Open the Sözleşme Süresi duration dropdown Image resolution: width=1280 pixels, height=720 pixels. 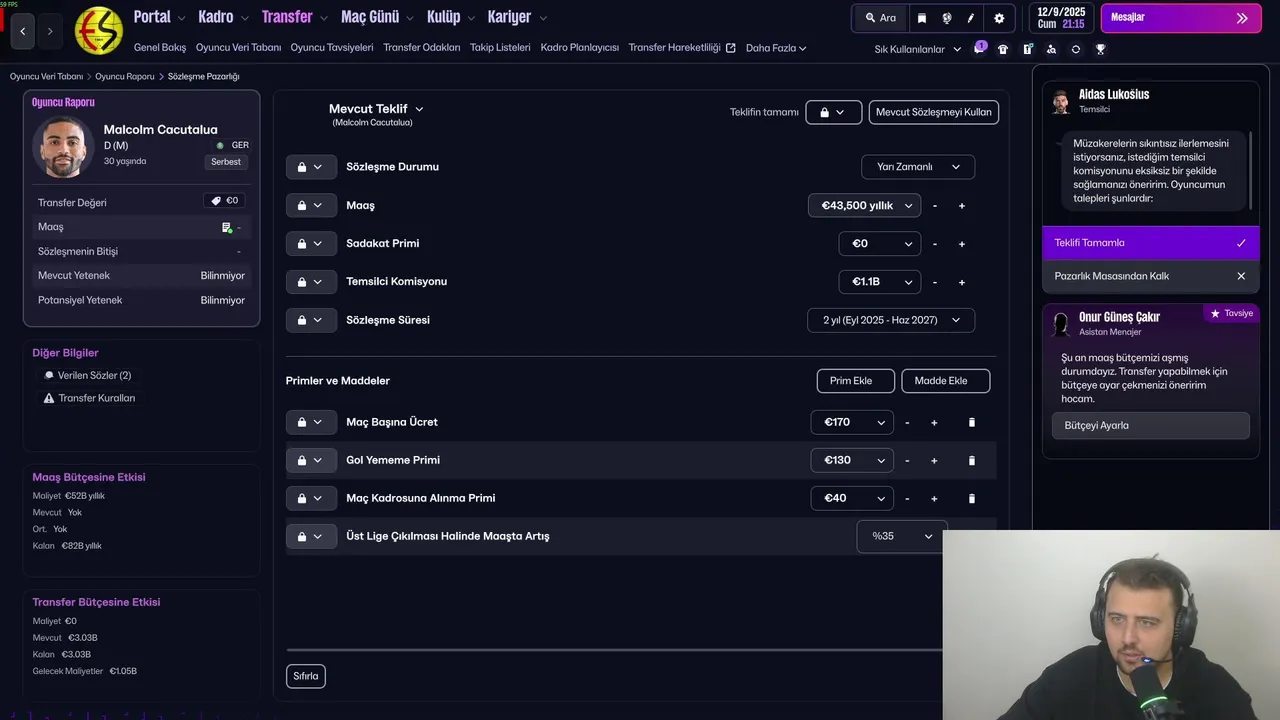[x=891, y=320]
